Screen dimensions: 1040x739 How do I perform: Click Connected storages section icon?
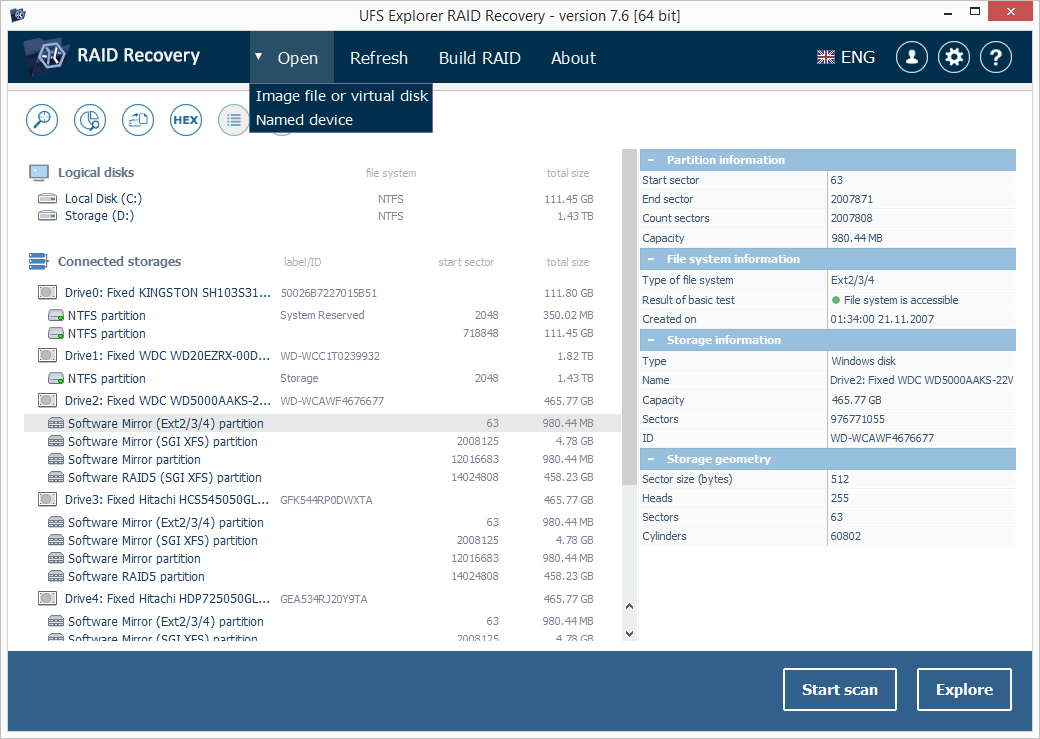(x=38, y=261)
